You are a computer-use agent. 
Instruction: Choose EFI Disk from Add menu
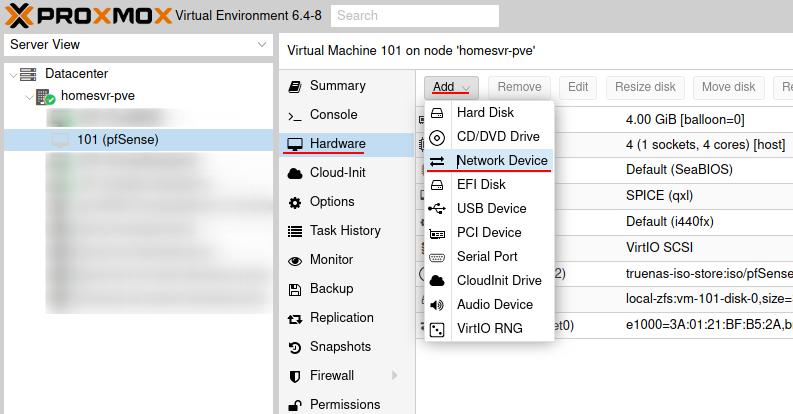coord(489,185)
